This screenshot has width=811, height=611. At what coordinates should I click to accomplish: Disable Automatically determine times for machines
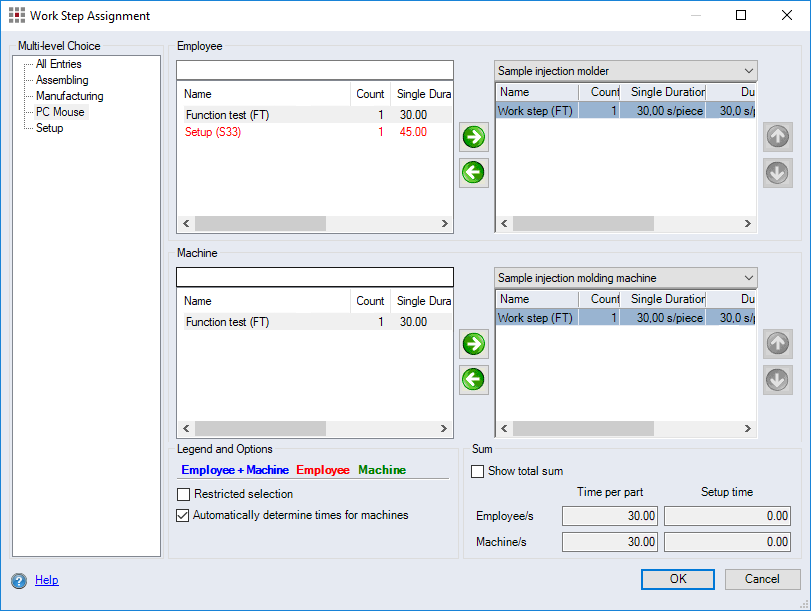183,515
